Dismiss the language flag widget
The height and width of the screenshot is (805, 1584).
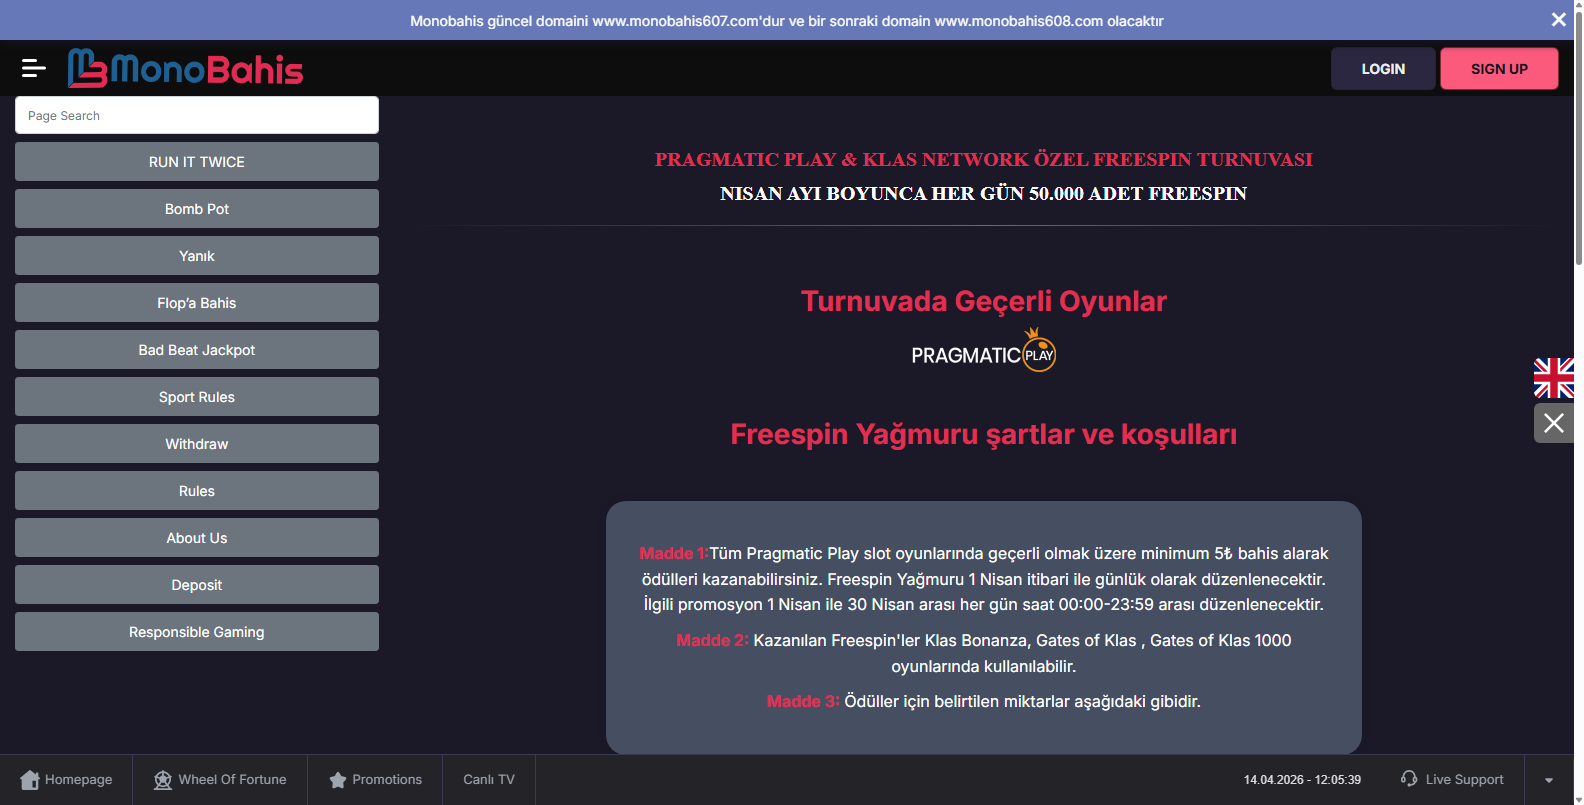[x=1554, y=423]
